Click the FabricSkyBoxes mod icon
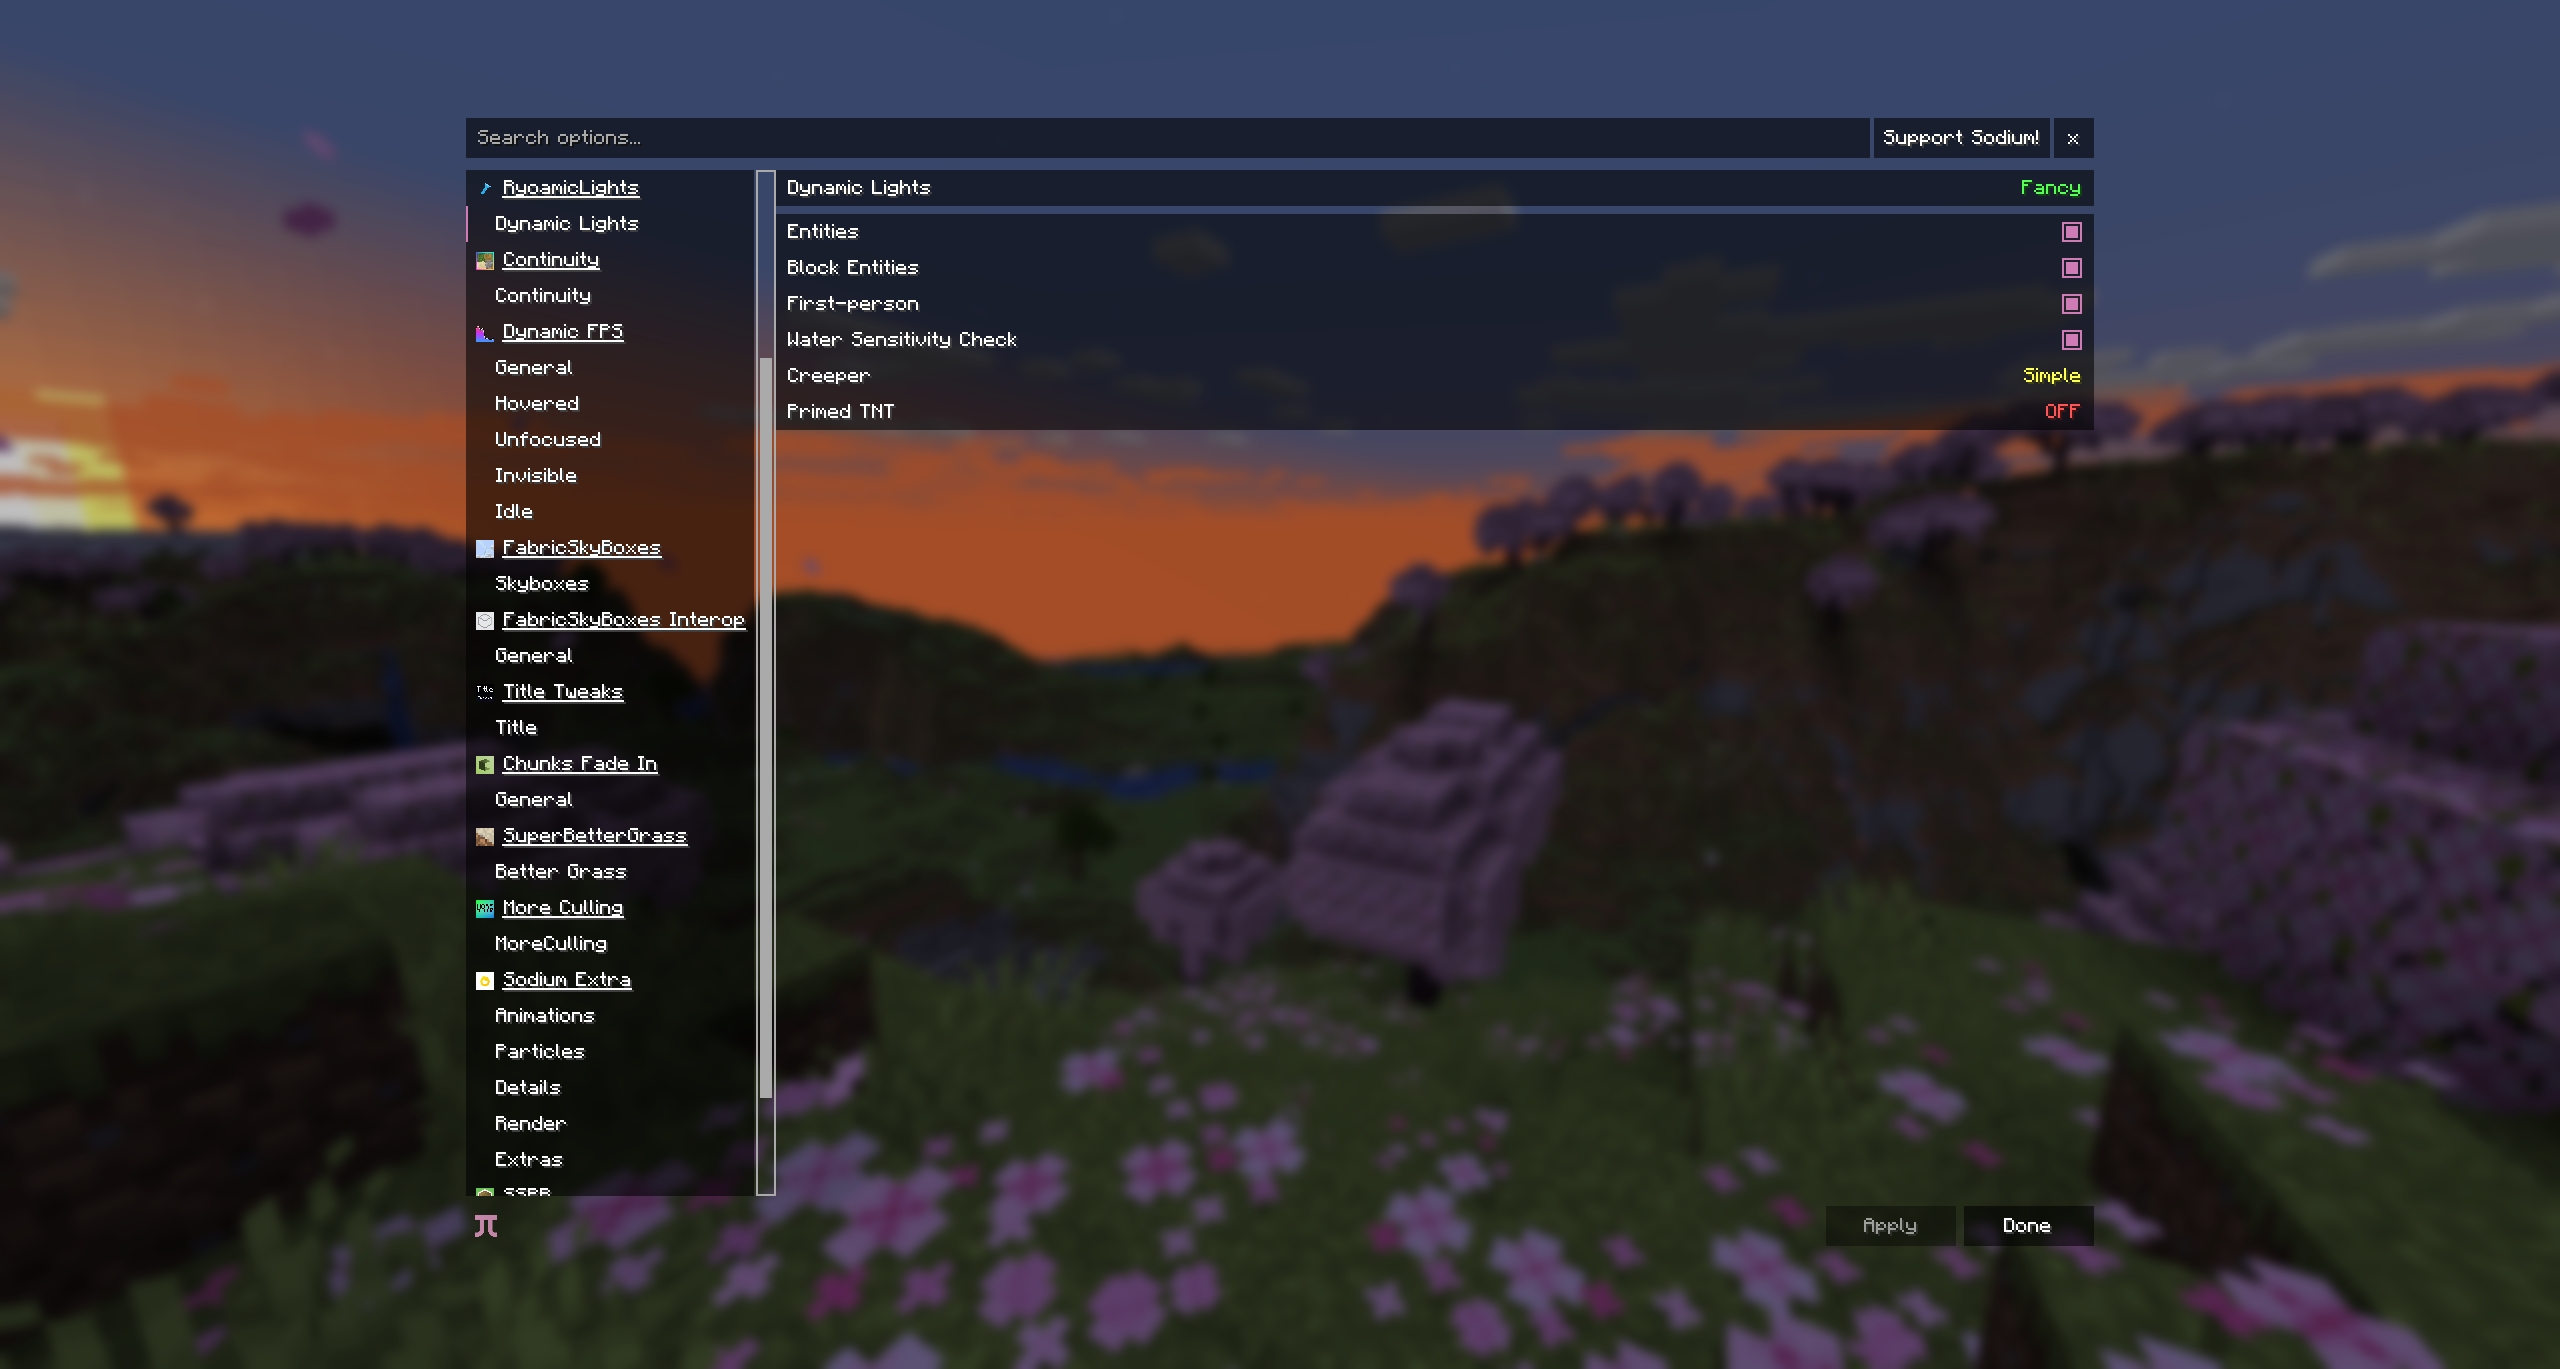 (483, 548)
